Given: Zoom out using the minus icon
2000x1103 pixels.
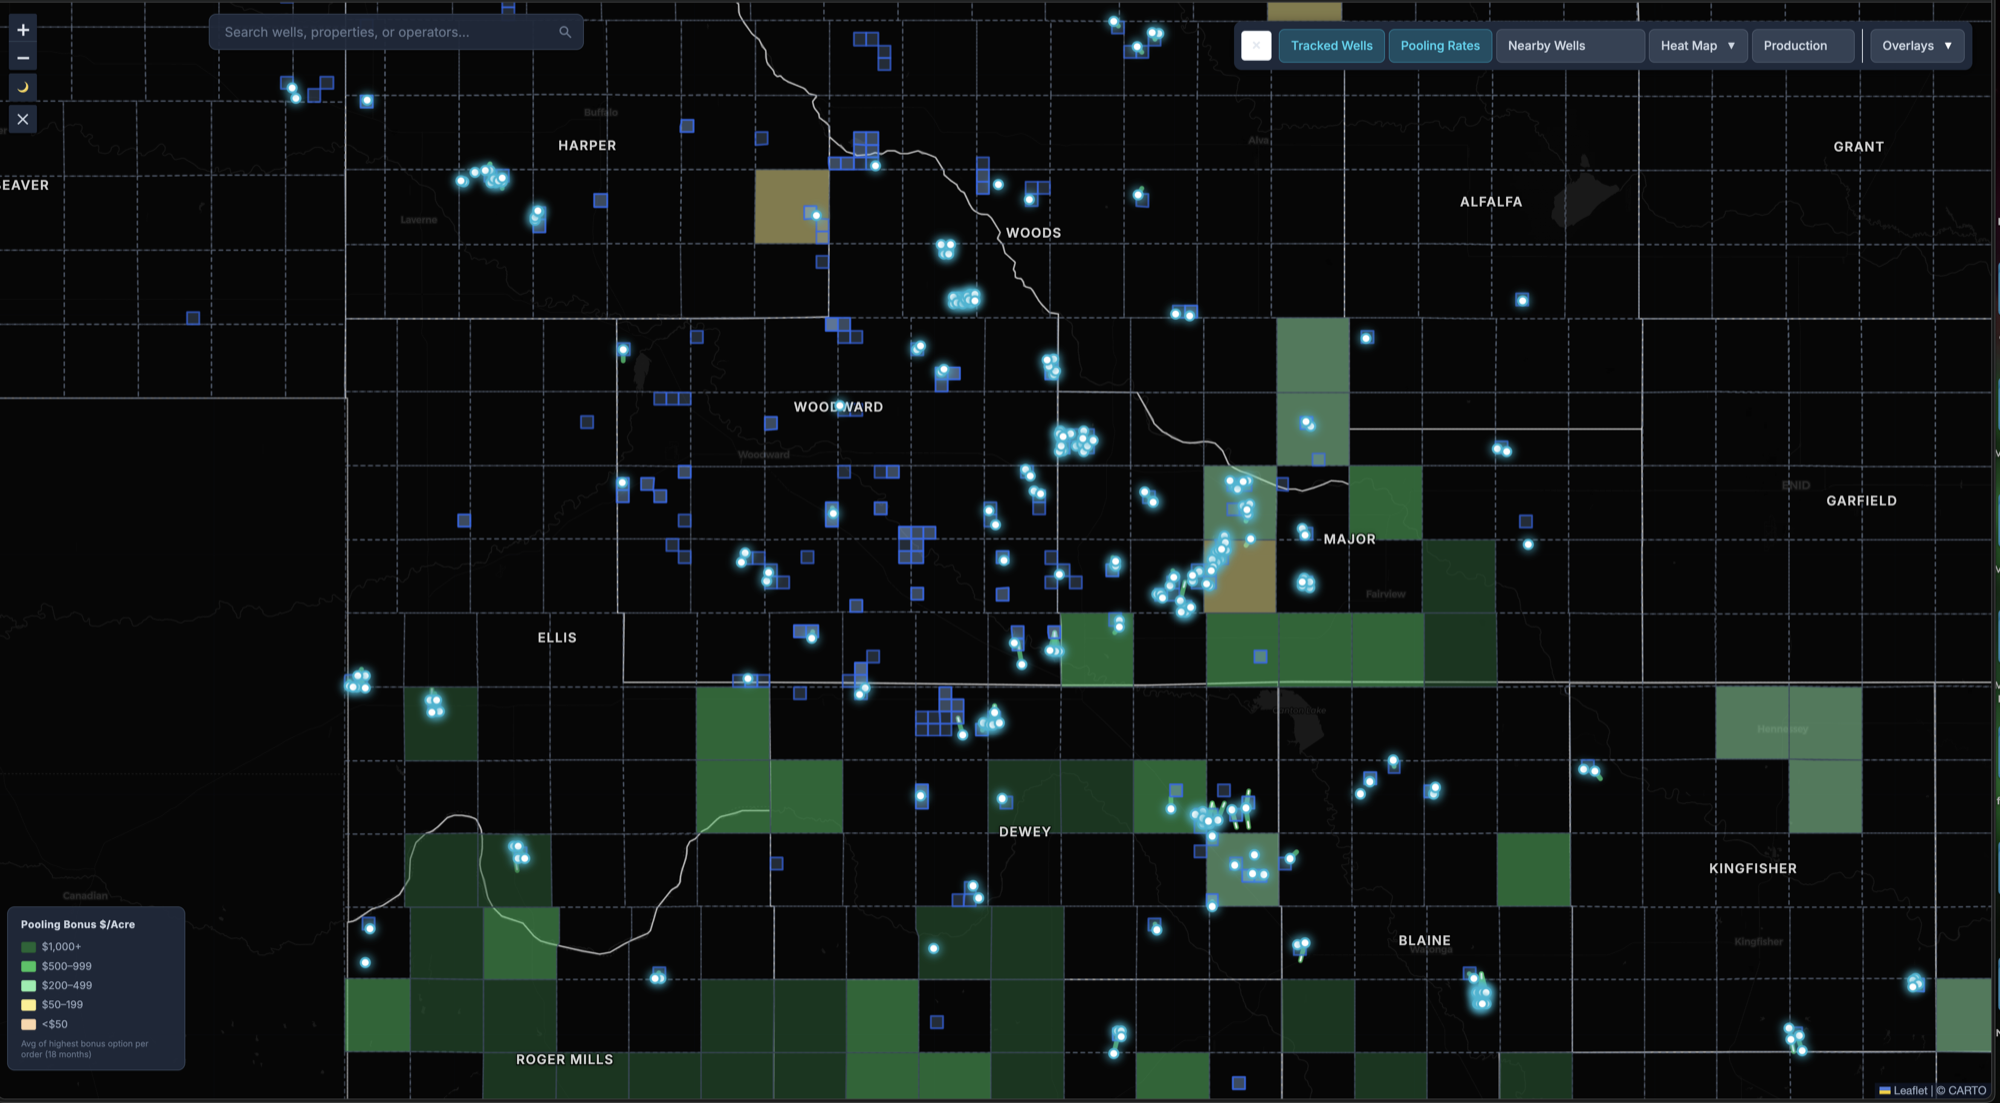Looking at the screenshot, I should tap(22, 58).
